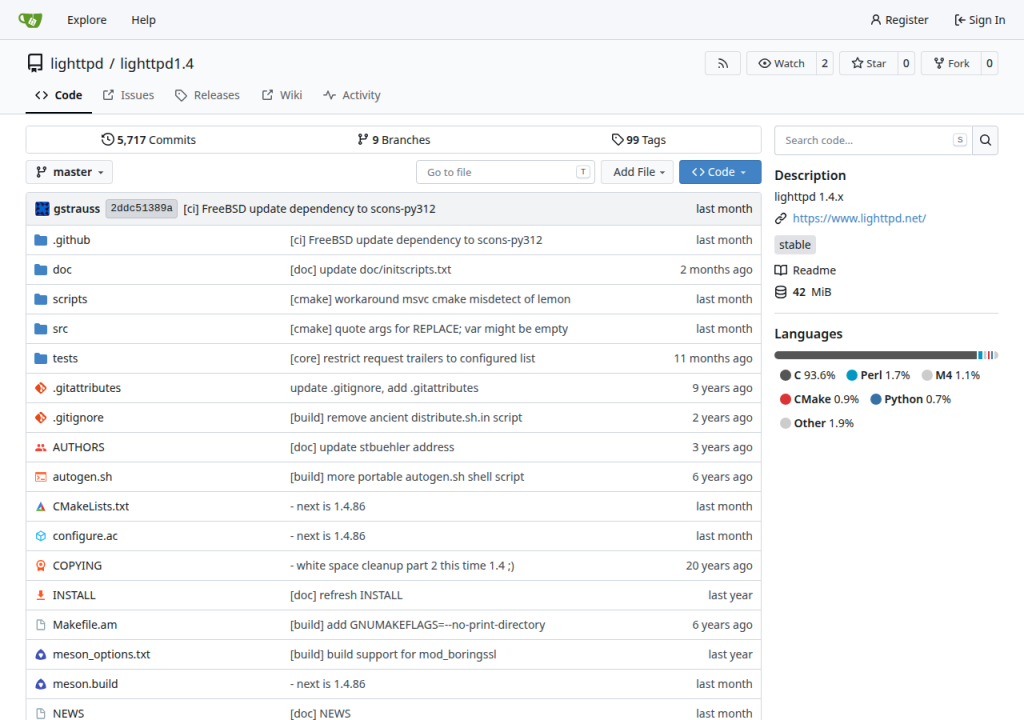The height and width of the screenshot is (720, 1024).
Task: Click the link icon beside website URL
Action: tap(780, 218)
